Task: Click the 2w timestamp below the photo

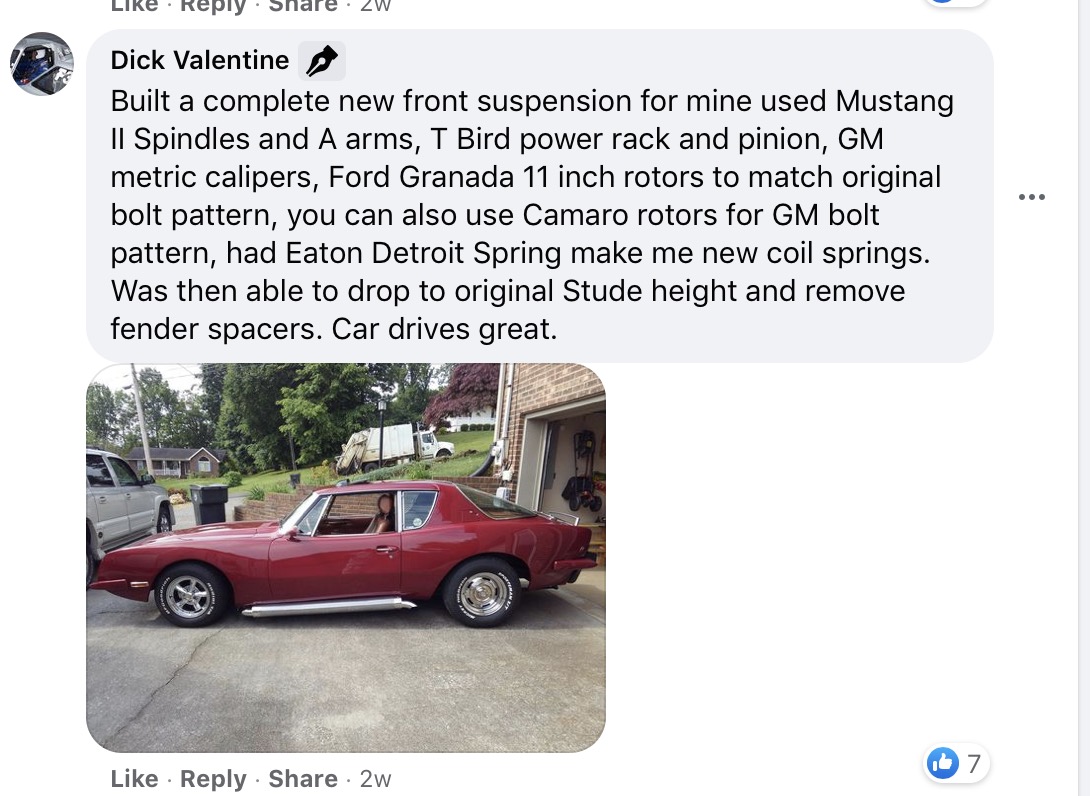Action: click(x=375, y=779)
